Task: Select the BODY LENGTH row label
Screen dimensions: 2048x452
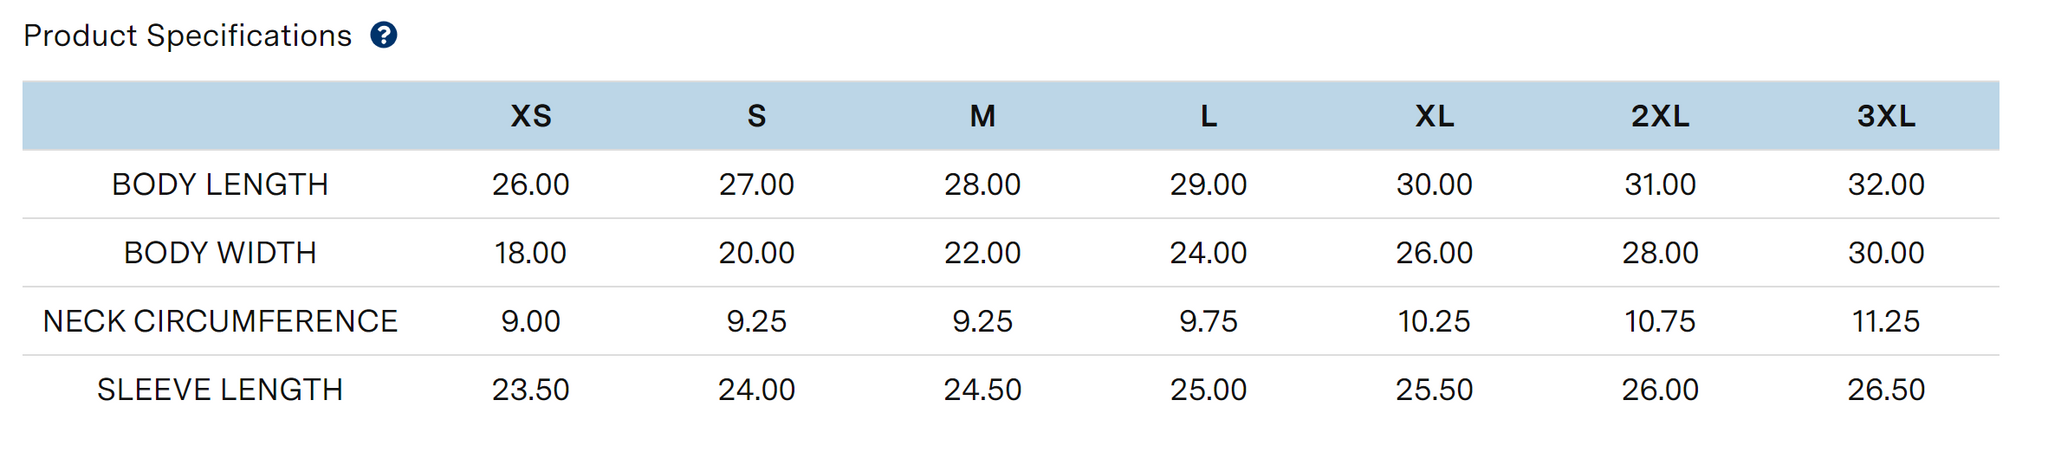Action: coord(220,185)
